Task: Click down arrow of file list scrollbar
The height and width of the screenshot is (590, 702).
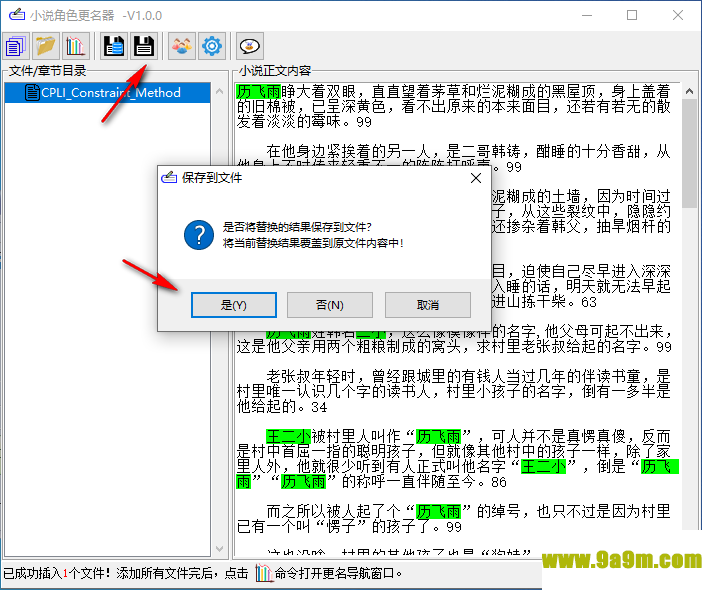Action: 219,548
